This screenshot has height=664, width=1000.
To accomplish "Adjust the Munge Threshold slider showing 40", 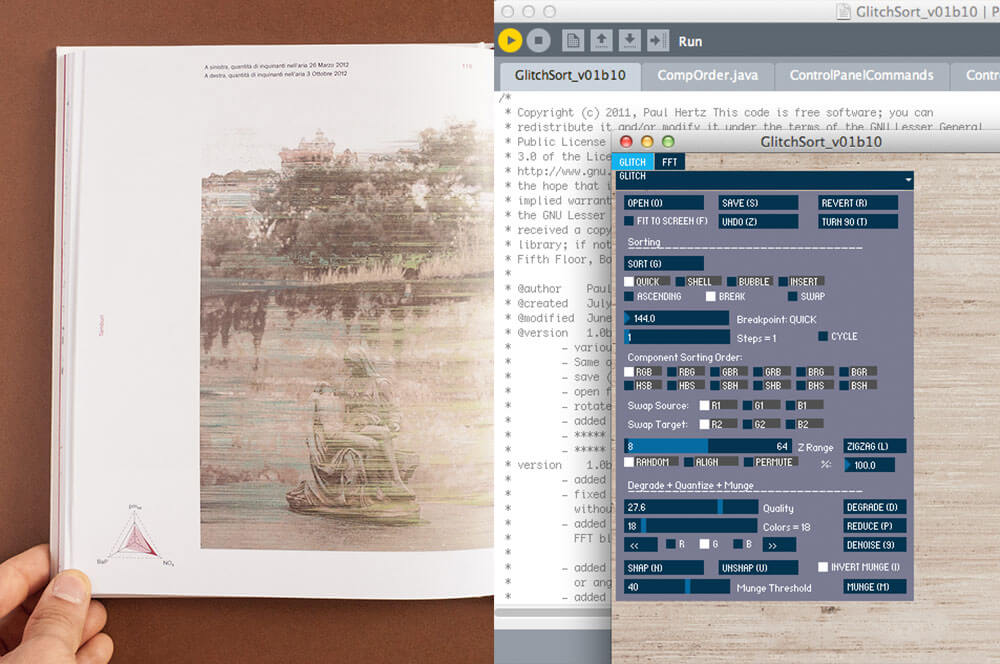I will 677,586.
